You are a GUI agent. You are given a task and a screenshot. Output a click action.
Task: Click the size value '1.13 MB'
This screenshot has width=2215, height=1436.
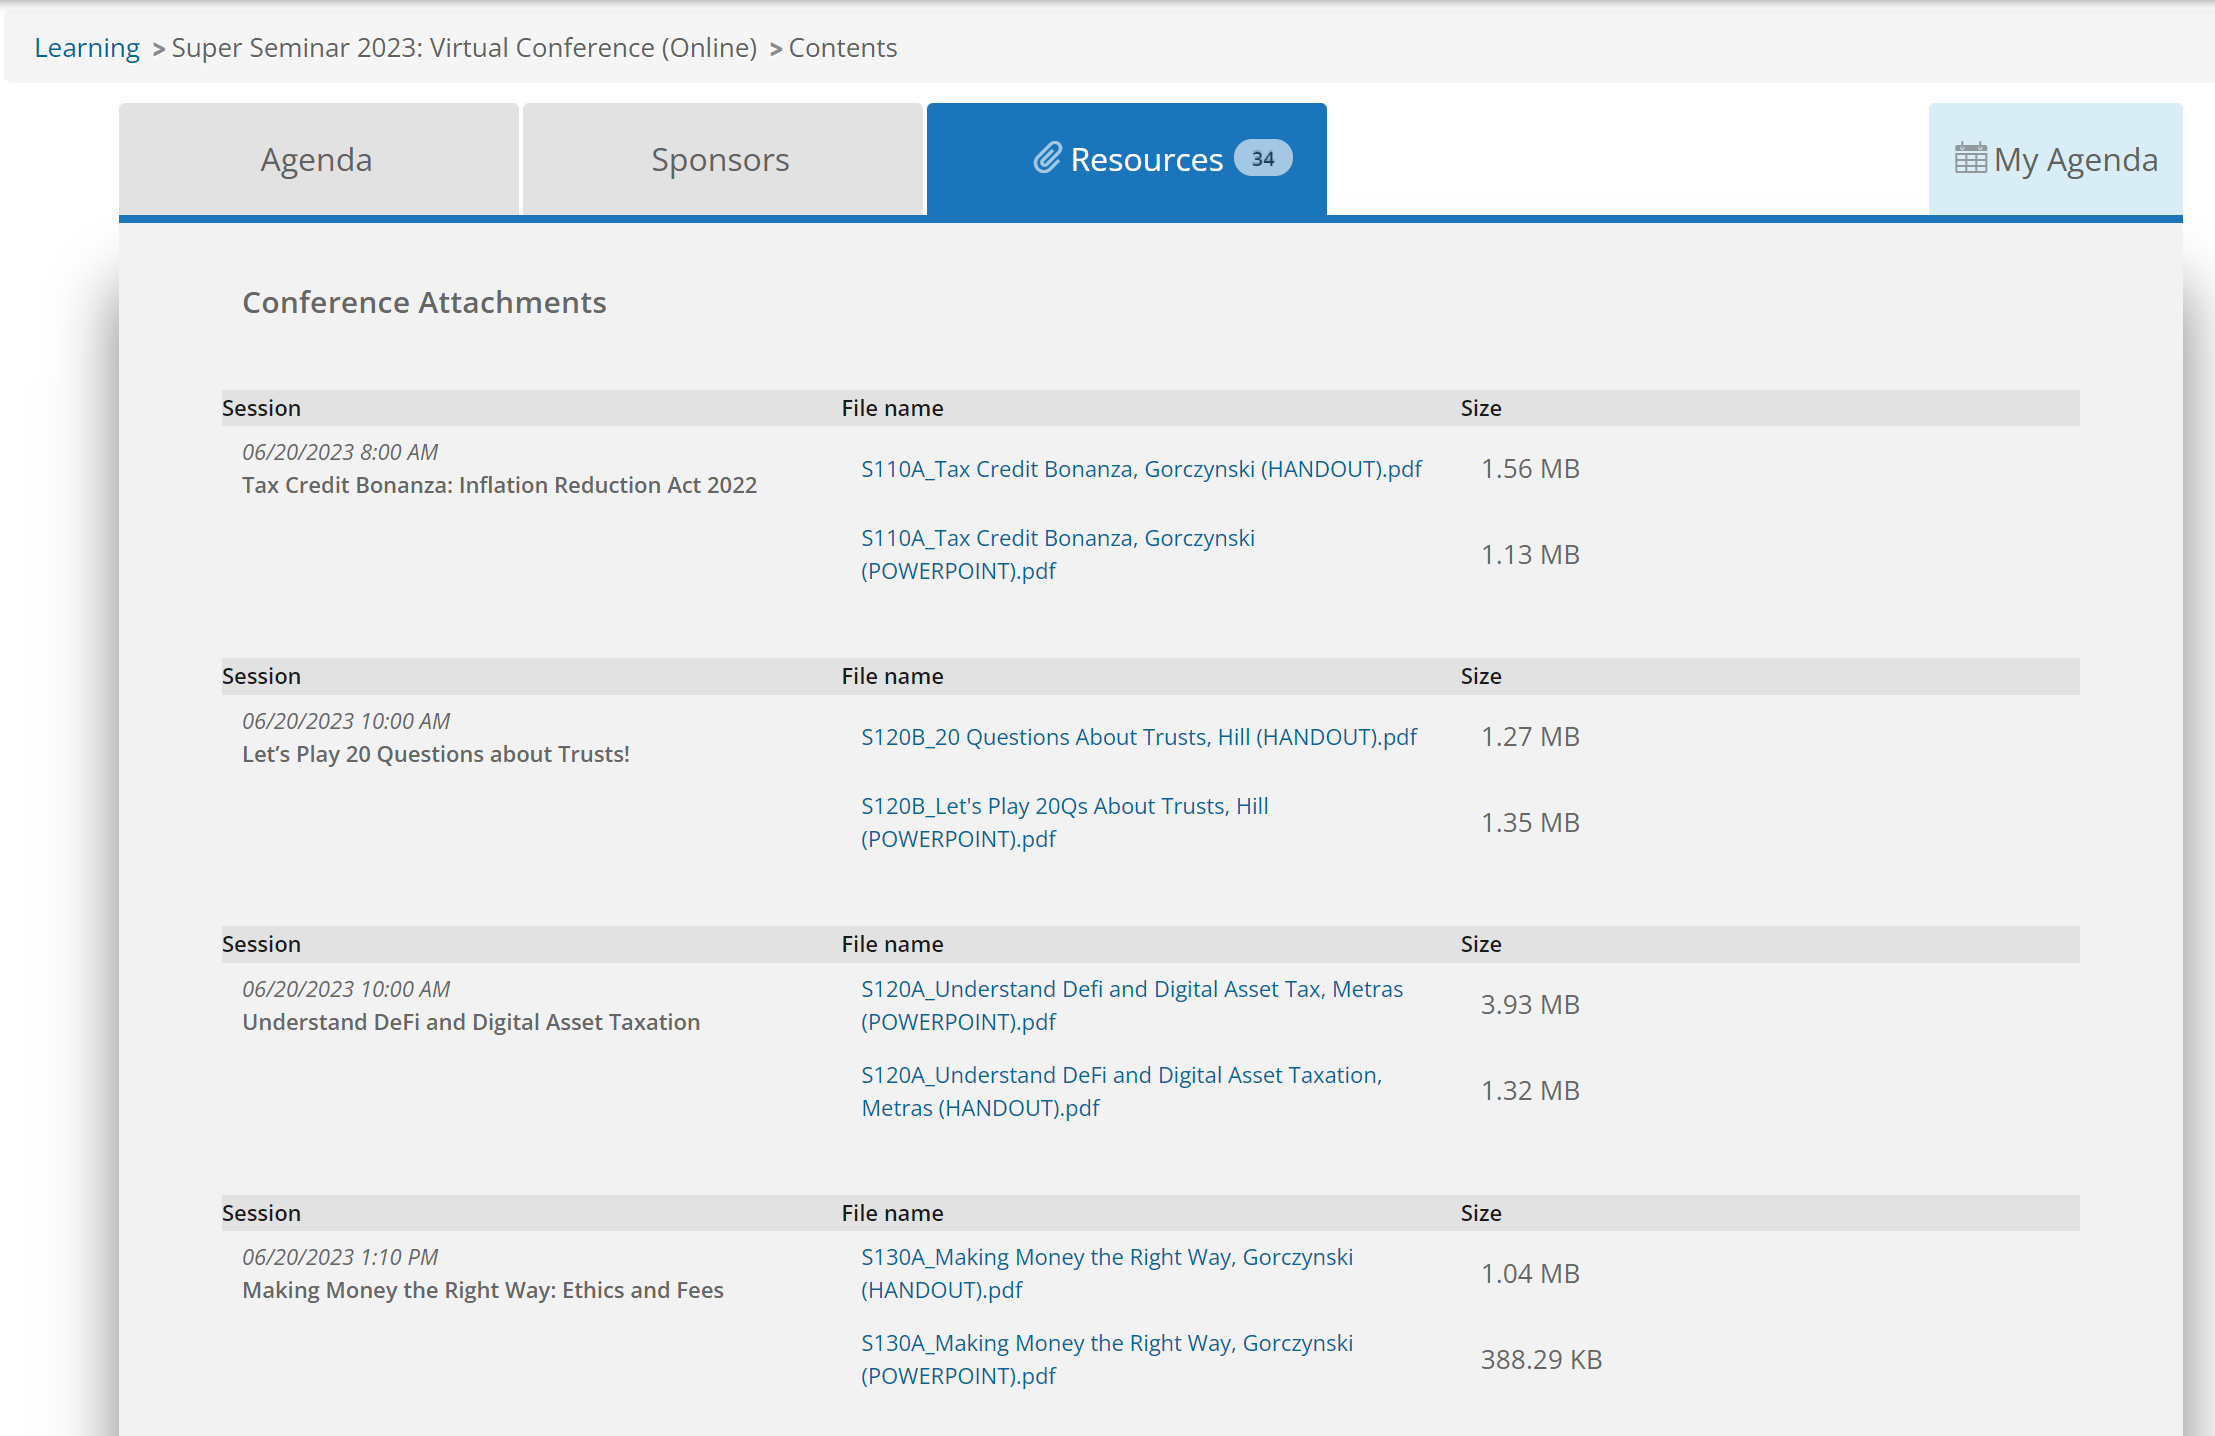(x=1530, y=555)
